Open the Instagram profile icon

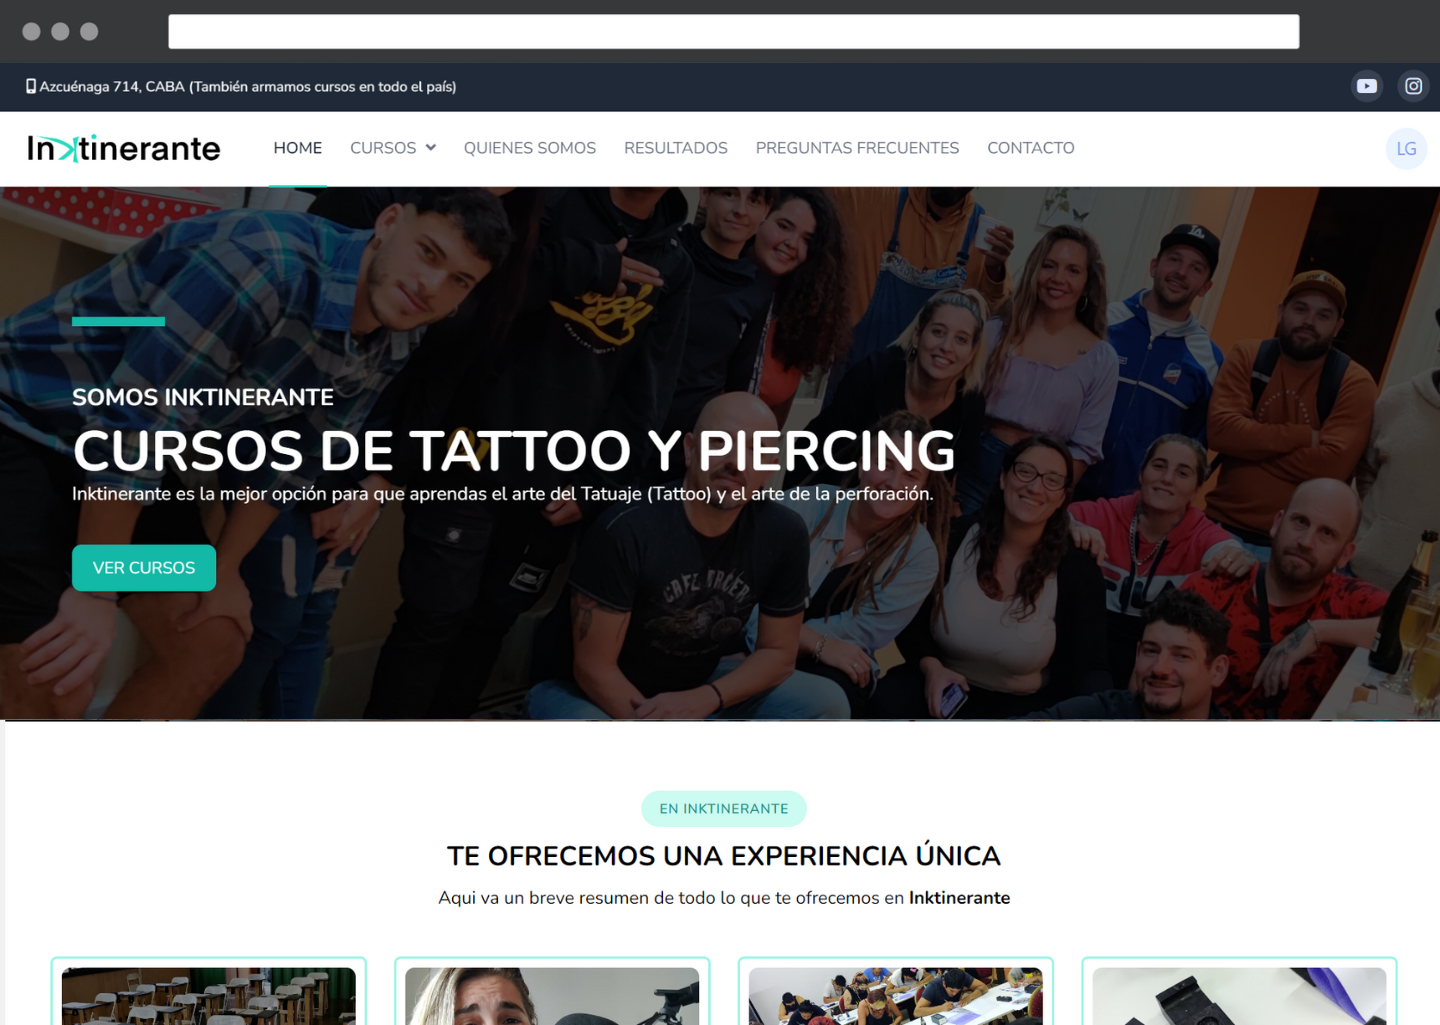point(1412,86)
